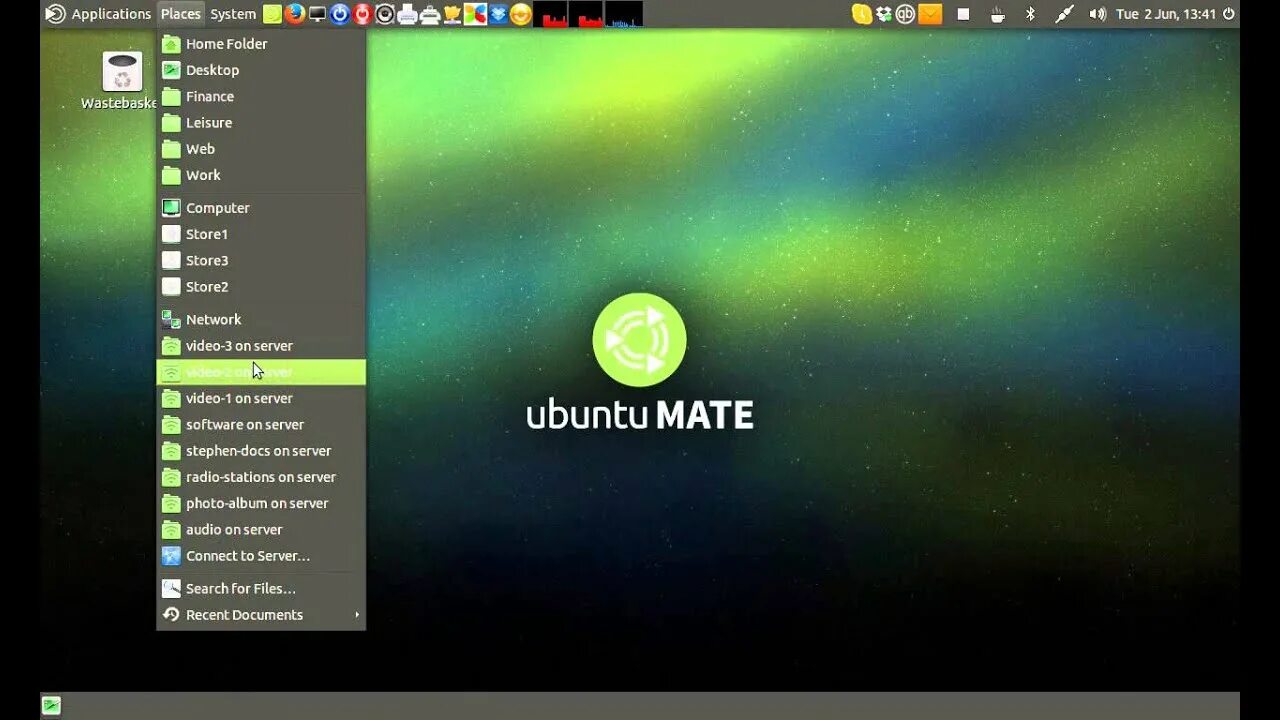Open video-1 on server share
1280x720 pixels.
point(261,398)
